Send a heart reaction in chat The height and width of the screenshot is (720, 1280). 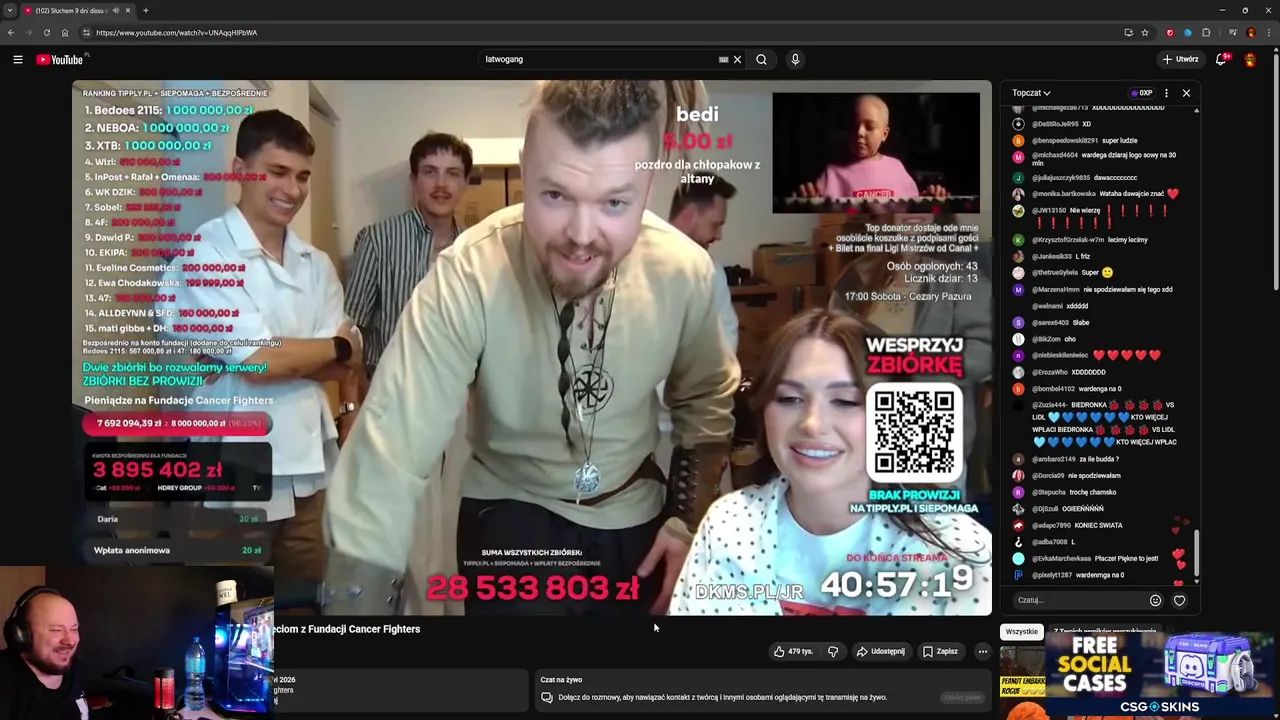(1179, 600)
